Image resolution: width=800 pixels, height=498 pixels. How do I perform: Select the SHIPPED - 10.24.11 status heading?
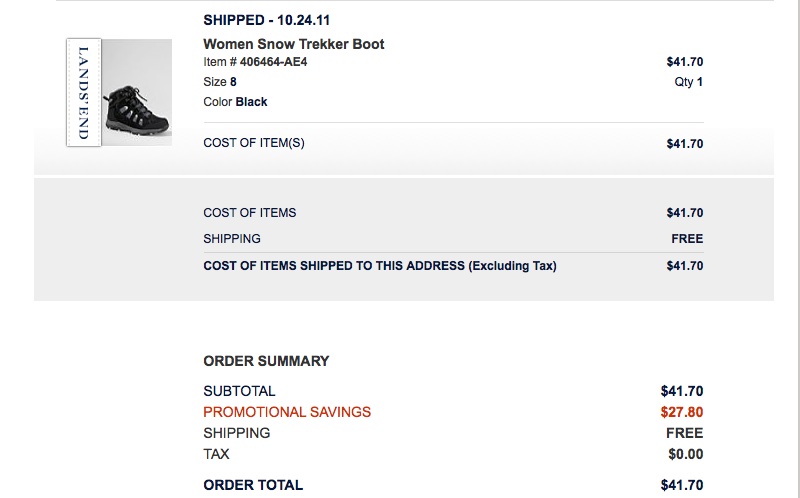tap(269, 19)
